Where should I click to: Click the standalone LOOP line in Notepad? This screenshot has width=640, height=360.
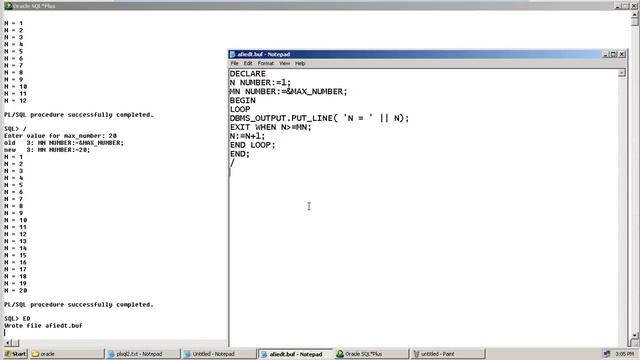tap(240, 110)
